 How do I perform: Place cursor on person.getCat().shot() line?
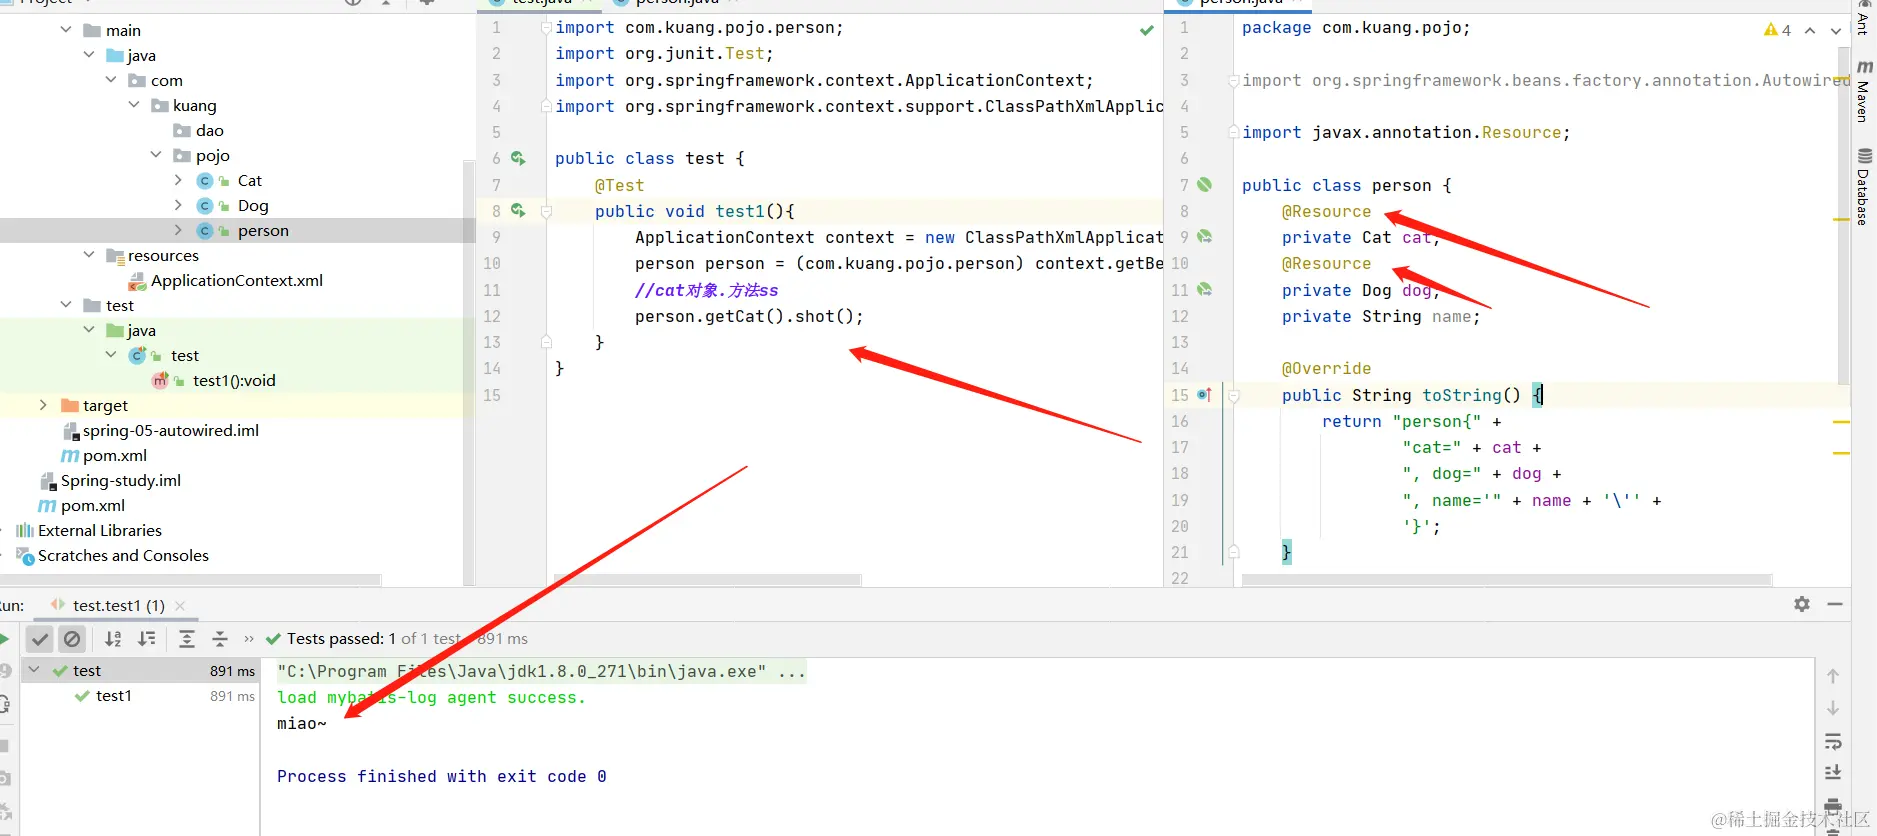pos(749,316)
